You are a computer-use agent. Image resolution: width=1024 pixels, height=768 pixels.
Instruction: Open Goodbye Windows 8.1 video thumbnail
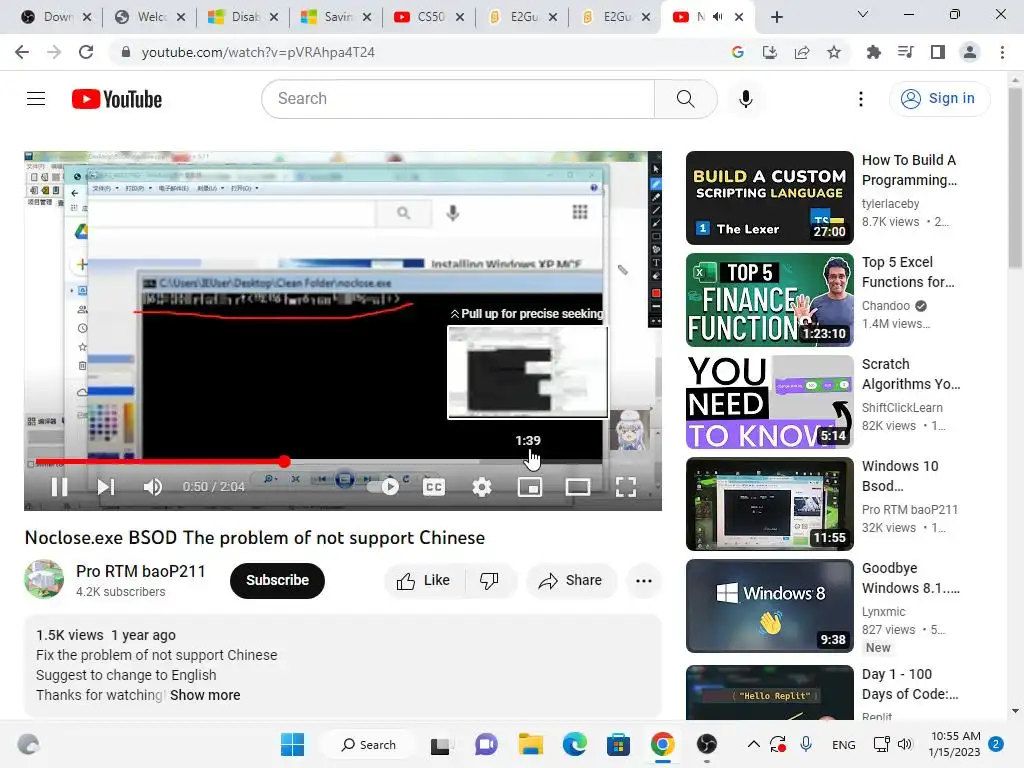click(769, 605)
